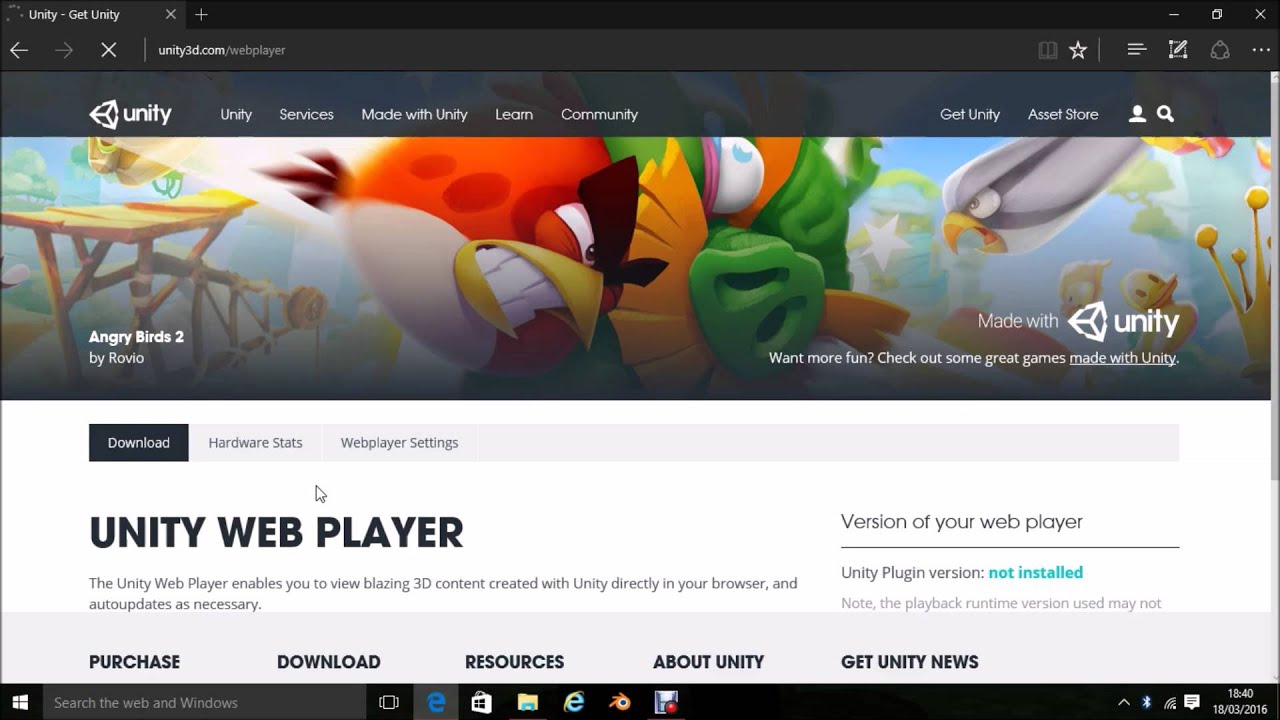1280x720 pixels.
Task: Open site search magnifier icon
Action: pyautogui.click(x=1165, y=114)
